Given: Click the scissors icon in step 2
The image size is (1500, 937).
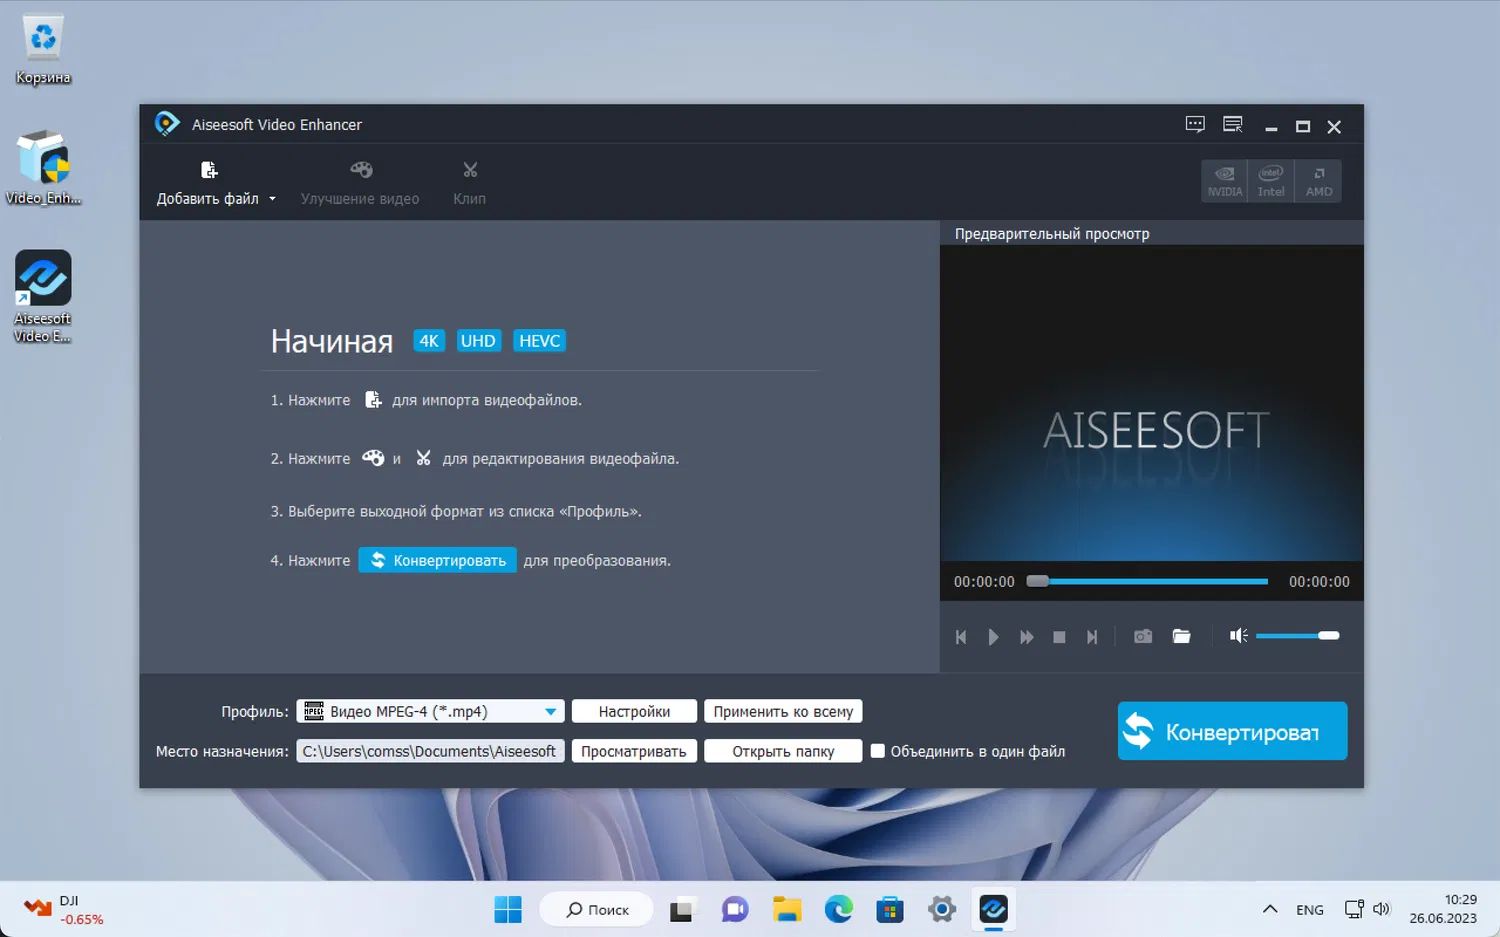Looking at the screenshot, I should point(424,458).
